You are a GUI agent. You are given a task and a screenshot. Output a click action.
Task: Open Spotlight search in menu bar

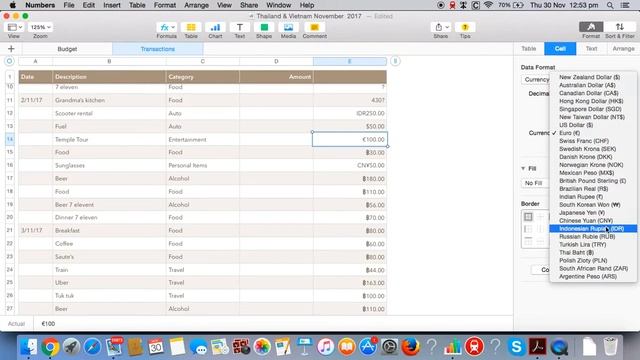coord(610,5)
